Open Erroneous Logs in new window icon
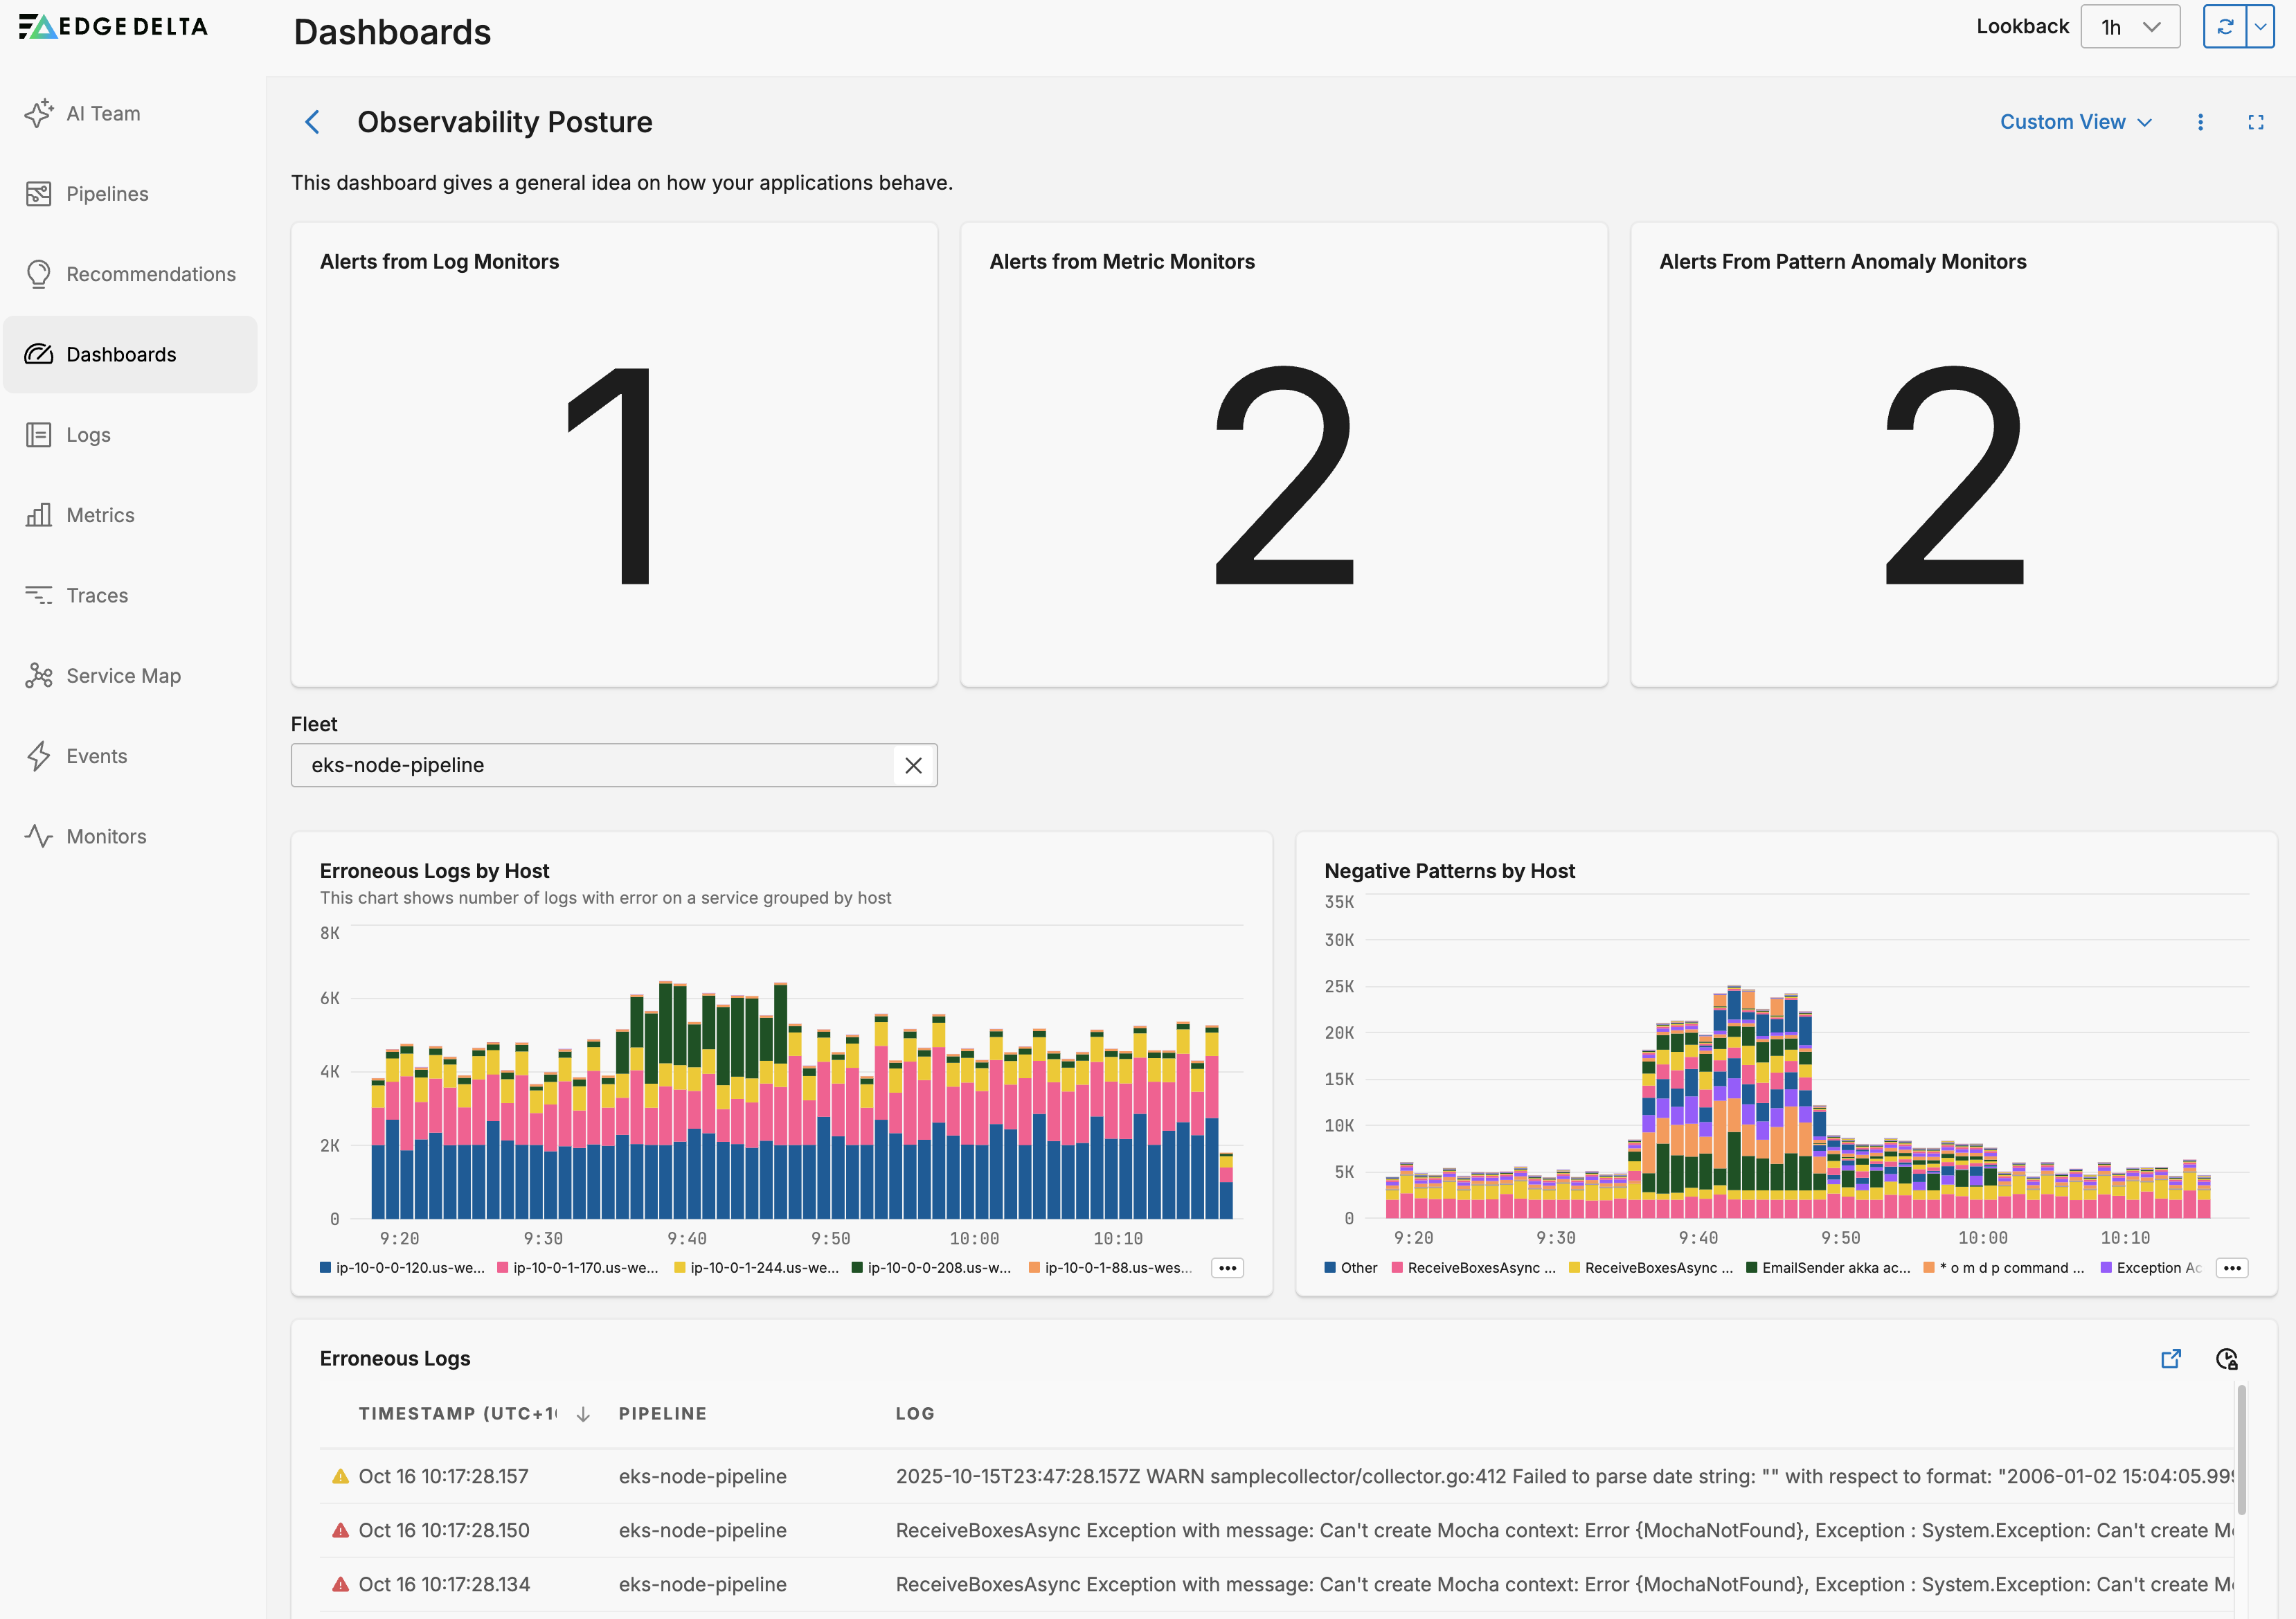The height and width of the screenshot is (1619, 2296). pyautogui.click(x=2171, y=1359)
